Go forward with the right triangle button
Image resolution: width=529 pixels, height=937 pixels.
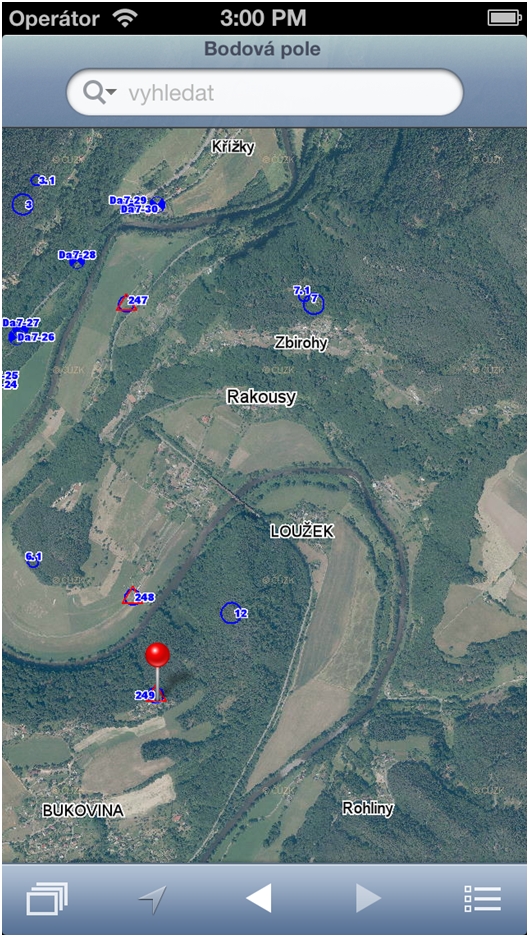[368, 898]
